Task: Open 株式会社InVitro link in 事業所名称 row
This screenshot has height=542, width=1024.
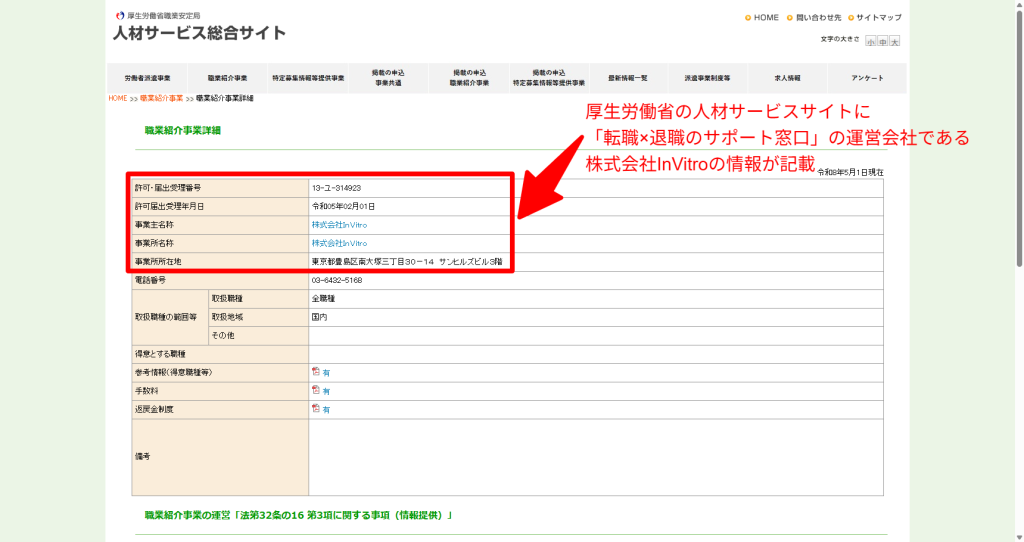Action: coord(339,243)
